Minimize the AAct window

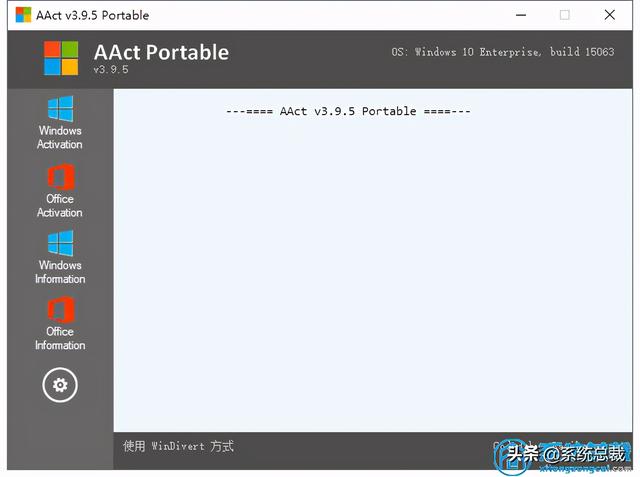521,15
